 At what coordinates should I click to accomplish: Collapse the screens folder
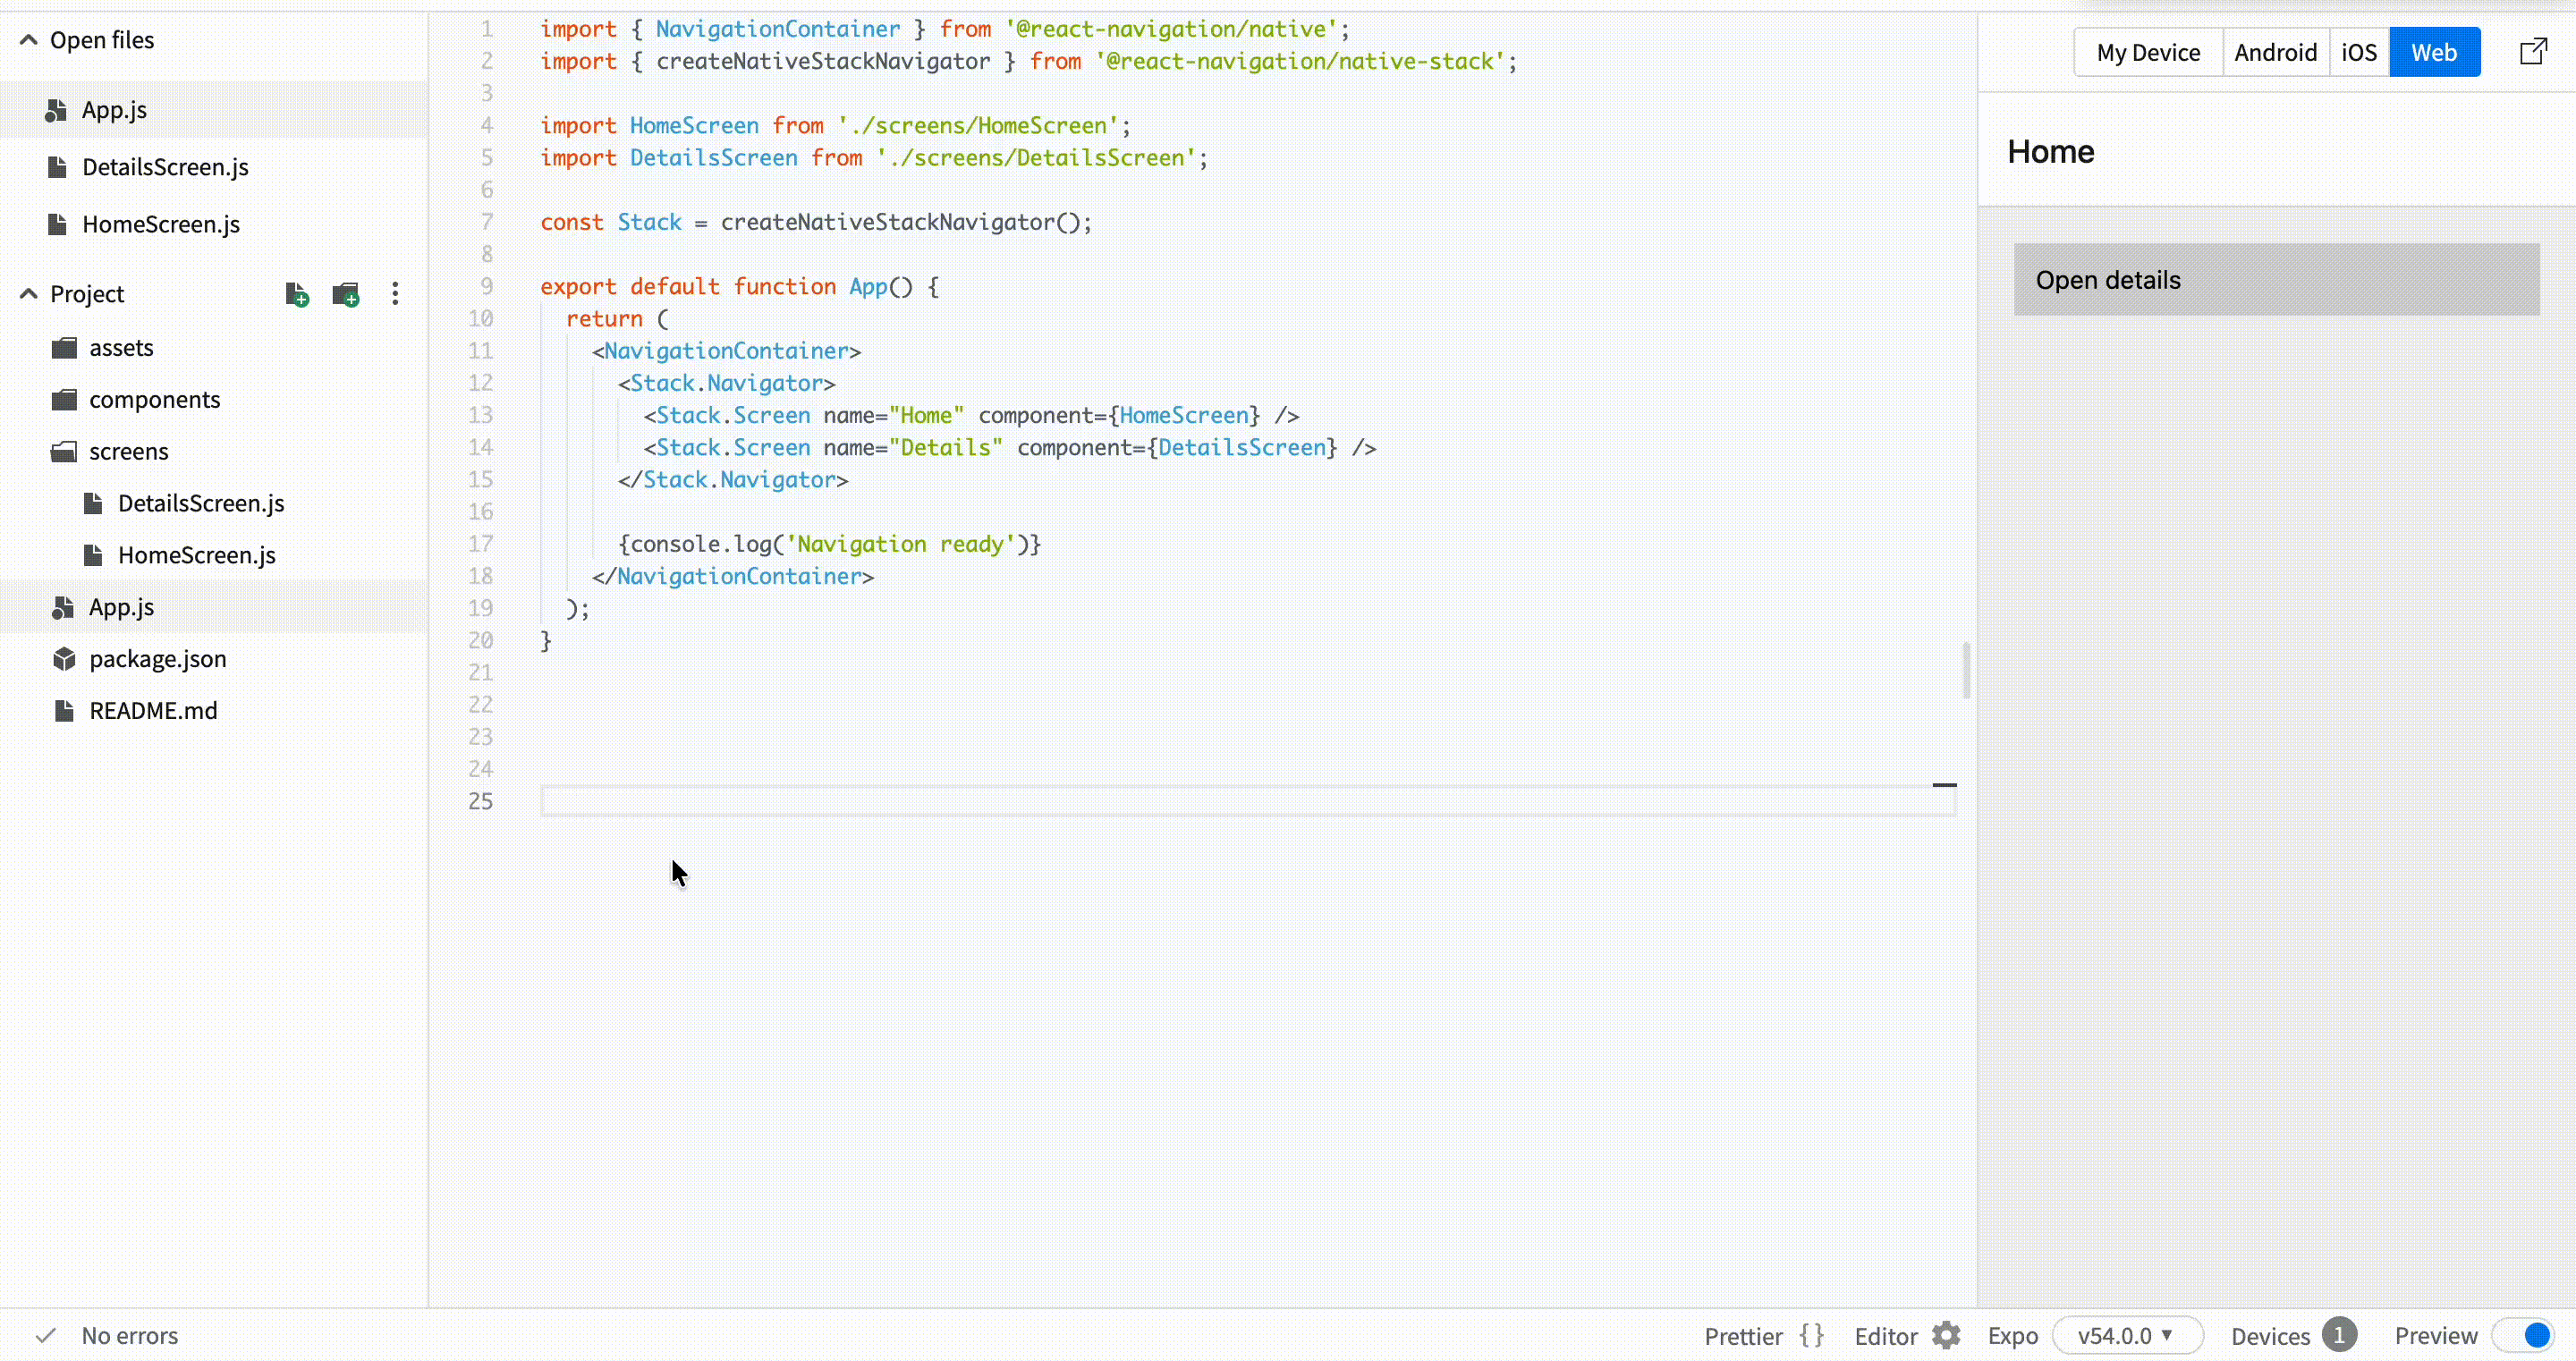(x=128, y=452)
